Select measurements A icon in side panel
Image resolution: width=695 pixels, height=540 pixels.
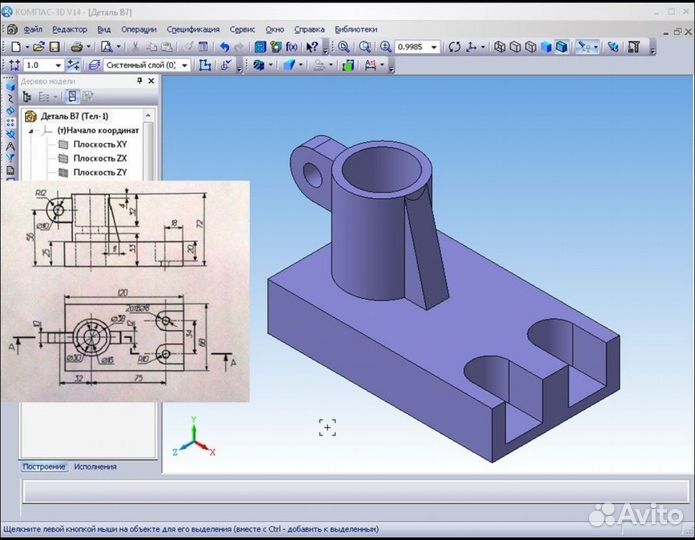pyautogui.click(x=11, y=146)
